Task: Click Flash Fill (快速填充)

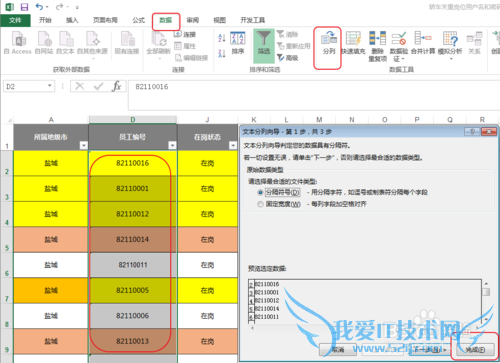Action: click(x=353, y=43)
